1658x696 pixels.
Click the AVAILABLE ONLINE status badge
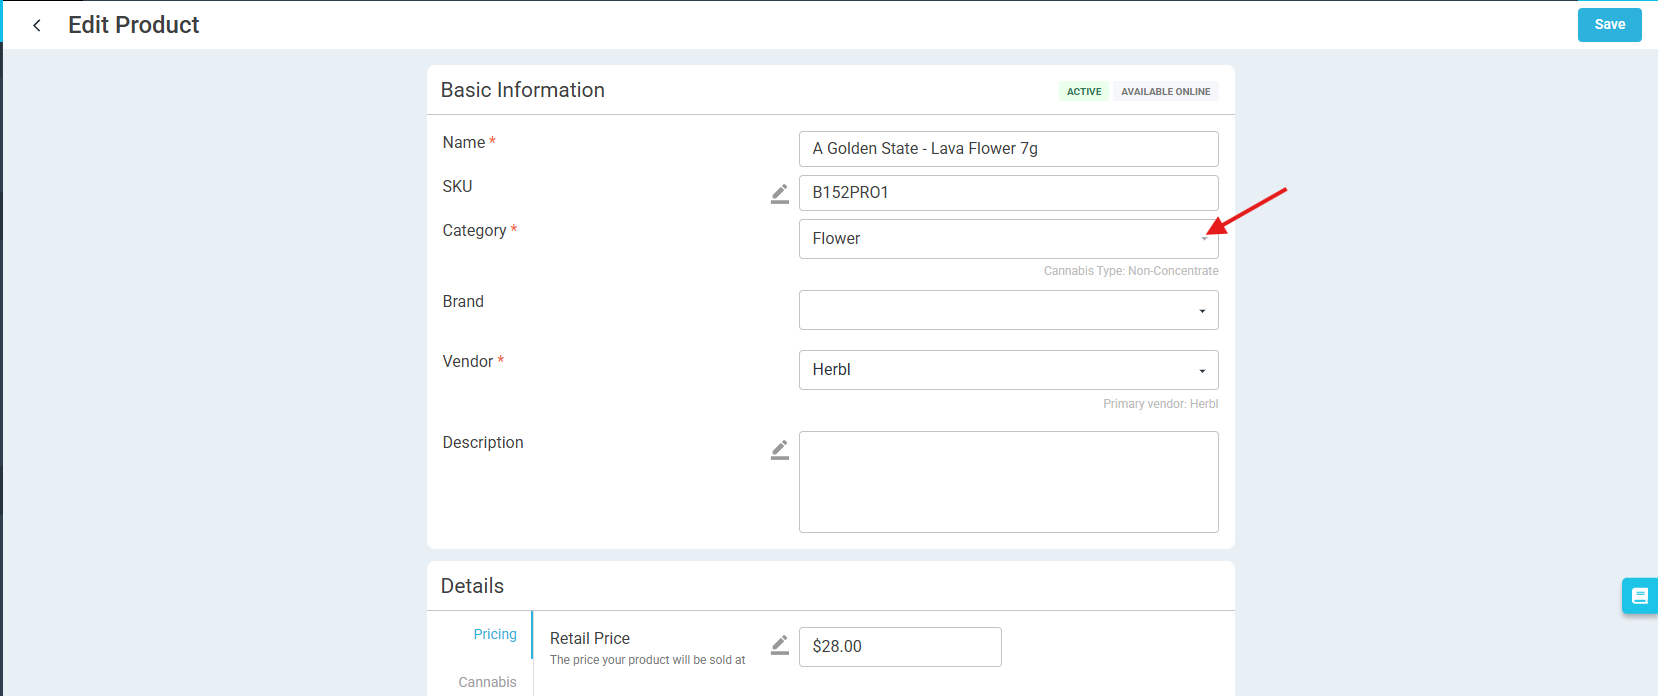[x=1165, y=91]
